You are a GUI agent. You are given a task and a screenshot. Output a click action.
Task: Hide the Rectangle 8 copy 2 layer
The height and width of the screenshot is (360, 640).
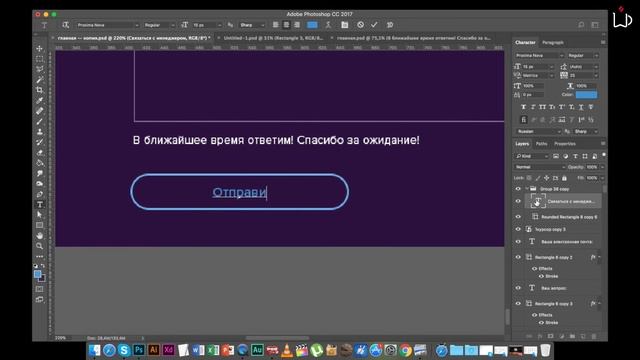(518, 257)
